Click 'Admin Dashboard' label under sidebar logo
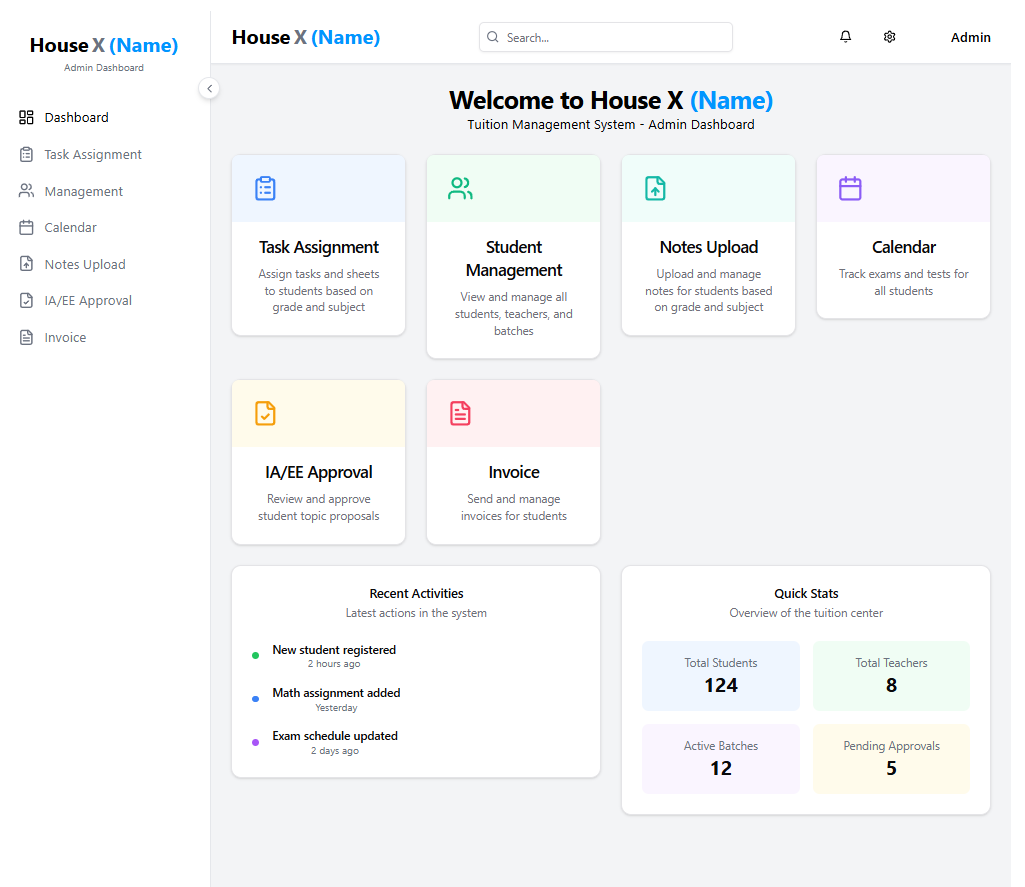 104,67
